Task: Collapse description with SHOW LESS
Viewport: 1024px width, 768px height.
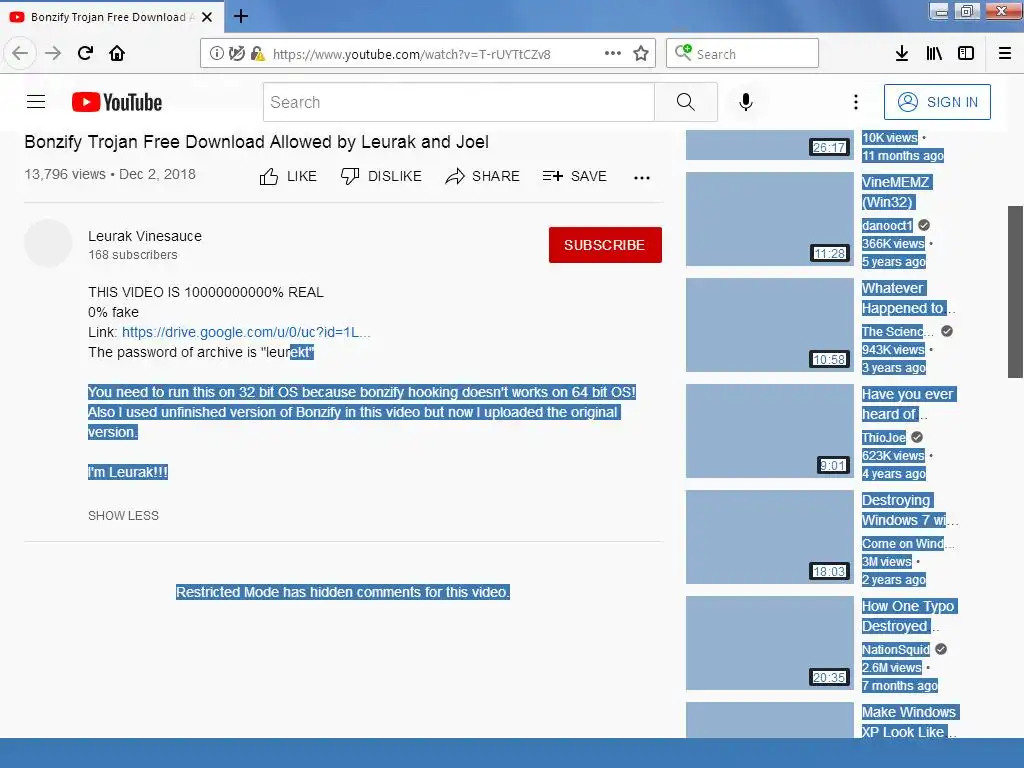Action: pos(123,516)
